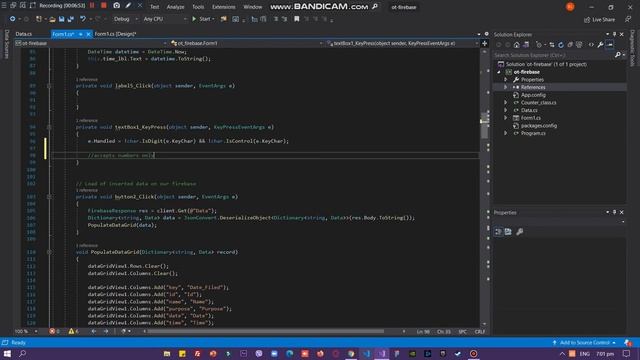The image size is (640, 360).
Task: Click Alphabetical icon in Properties panel
Action: coord(508,231)
